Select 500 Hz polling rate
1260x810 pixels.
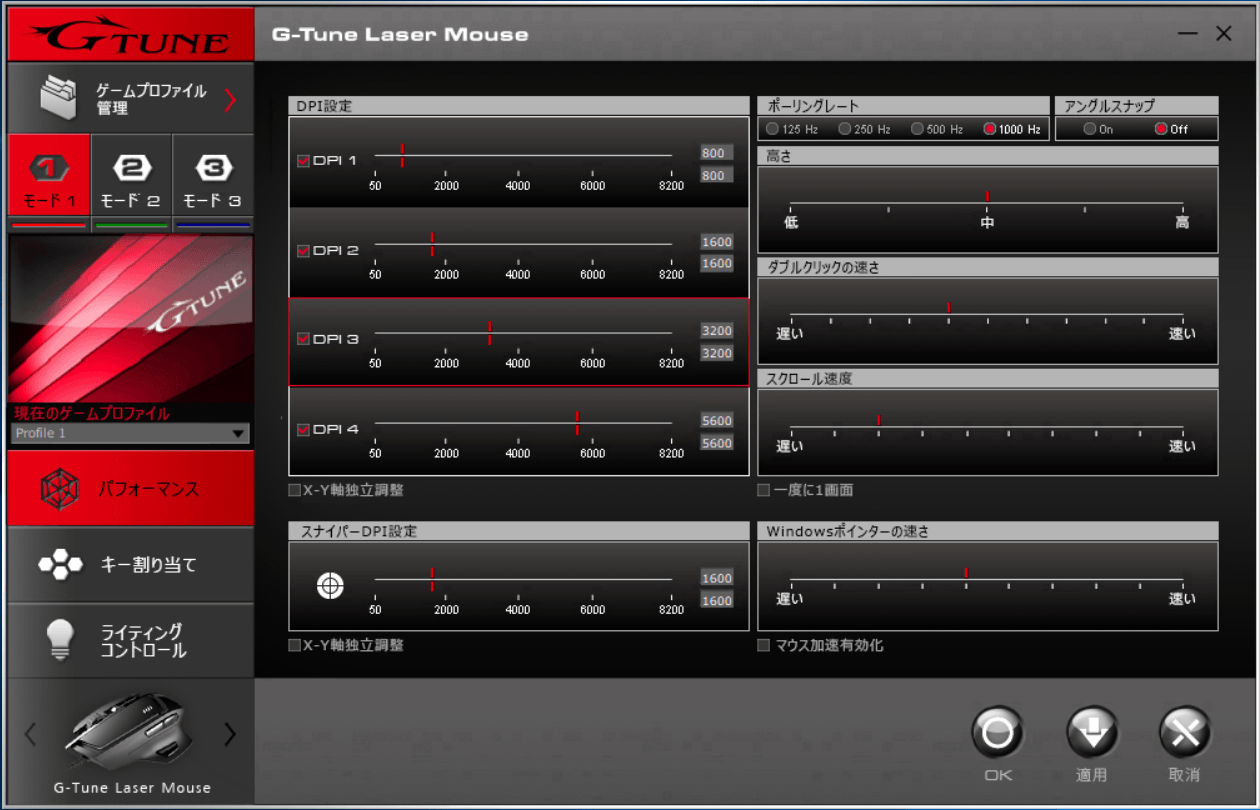coord(917,129)
